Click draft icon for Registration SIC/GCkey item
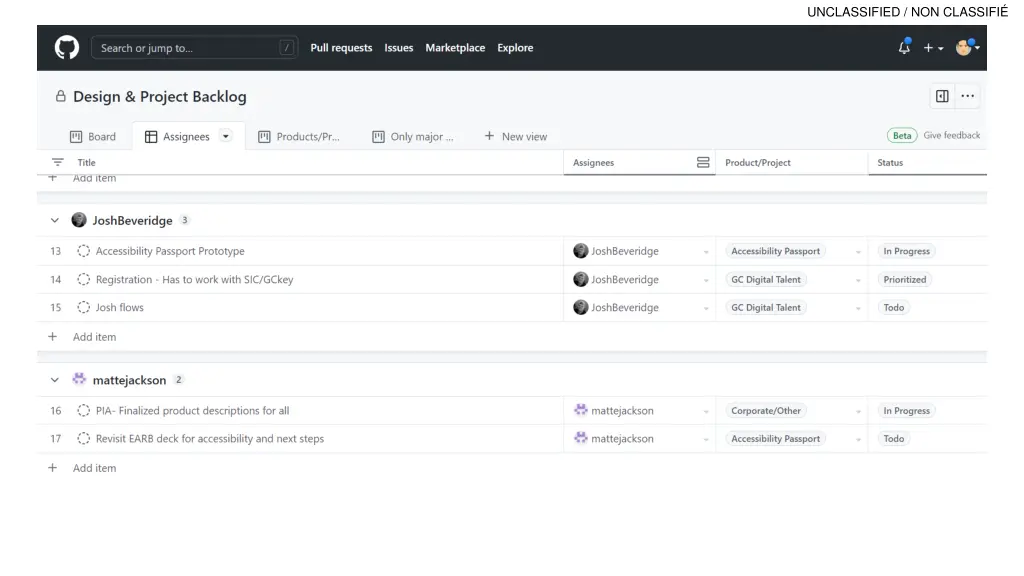 point(84,280)
